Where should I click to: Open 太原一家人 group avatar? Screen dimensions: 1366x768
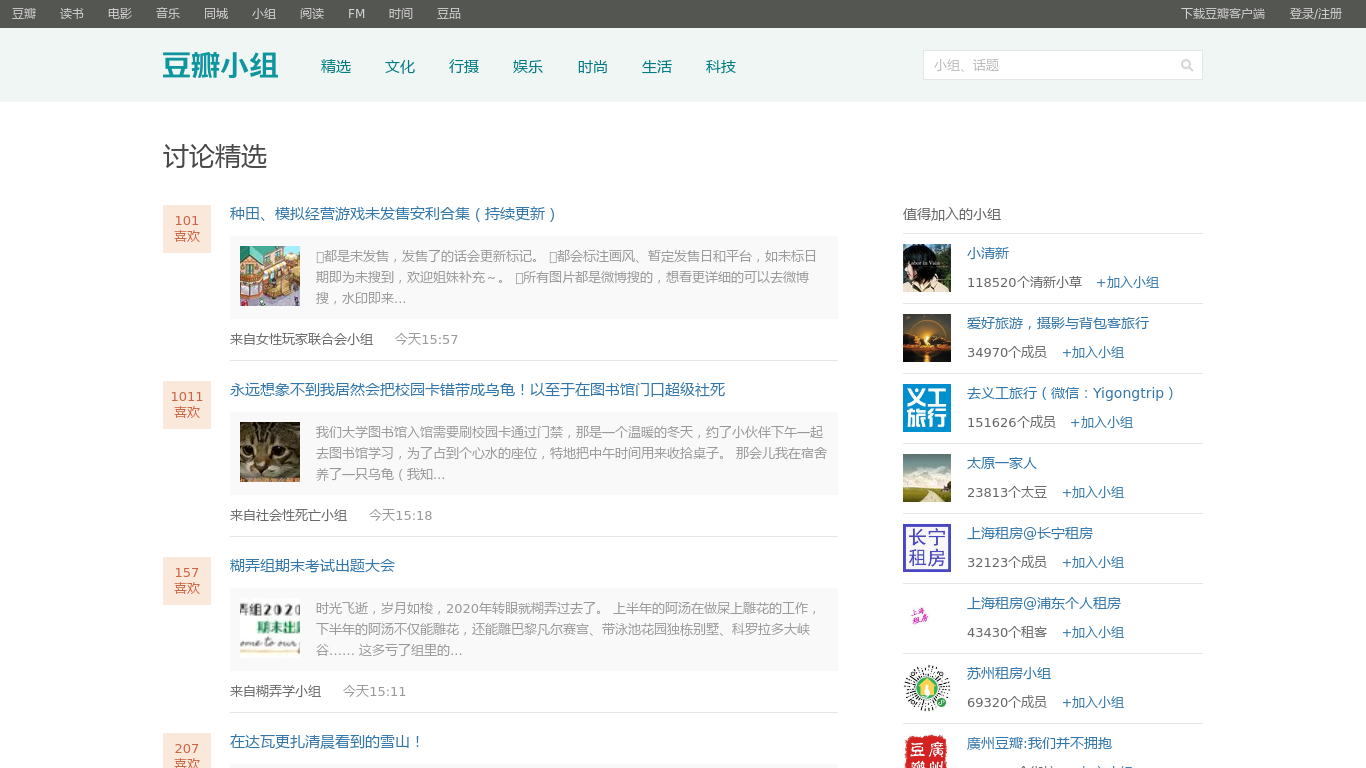pos(927,478)
